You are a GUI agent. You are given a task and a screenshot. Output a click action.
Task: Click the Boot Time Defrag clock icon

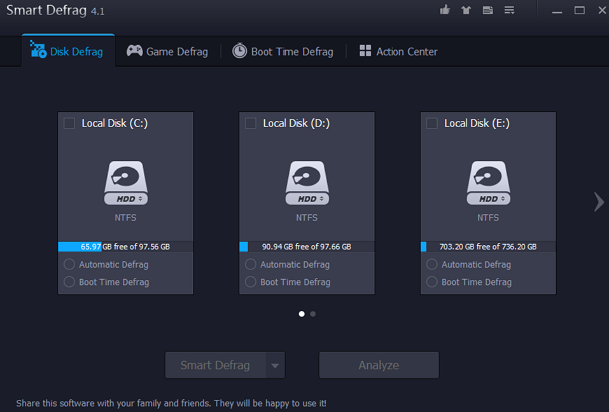coord(239,51)
